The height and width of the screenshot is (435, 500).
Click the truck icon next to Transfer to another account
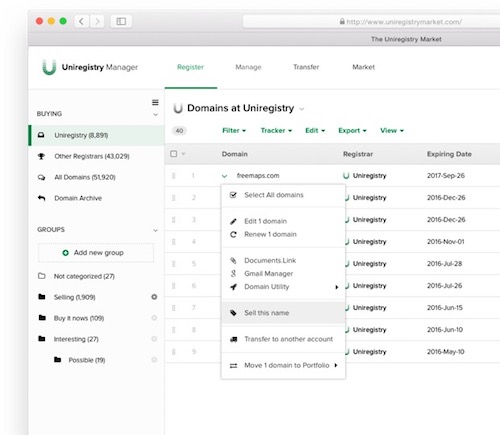(234, 339)
